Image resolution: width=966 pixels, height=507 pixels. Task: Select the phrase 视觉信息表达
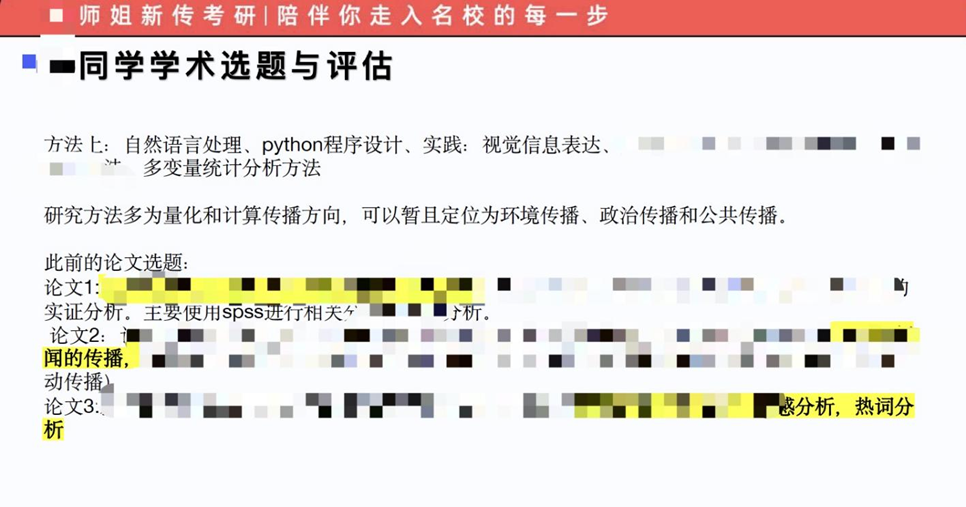[x=541, y=145]
